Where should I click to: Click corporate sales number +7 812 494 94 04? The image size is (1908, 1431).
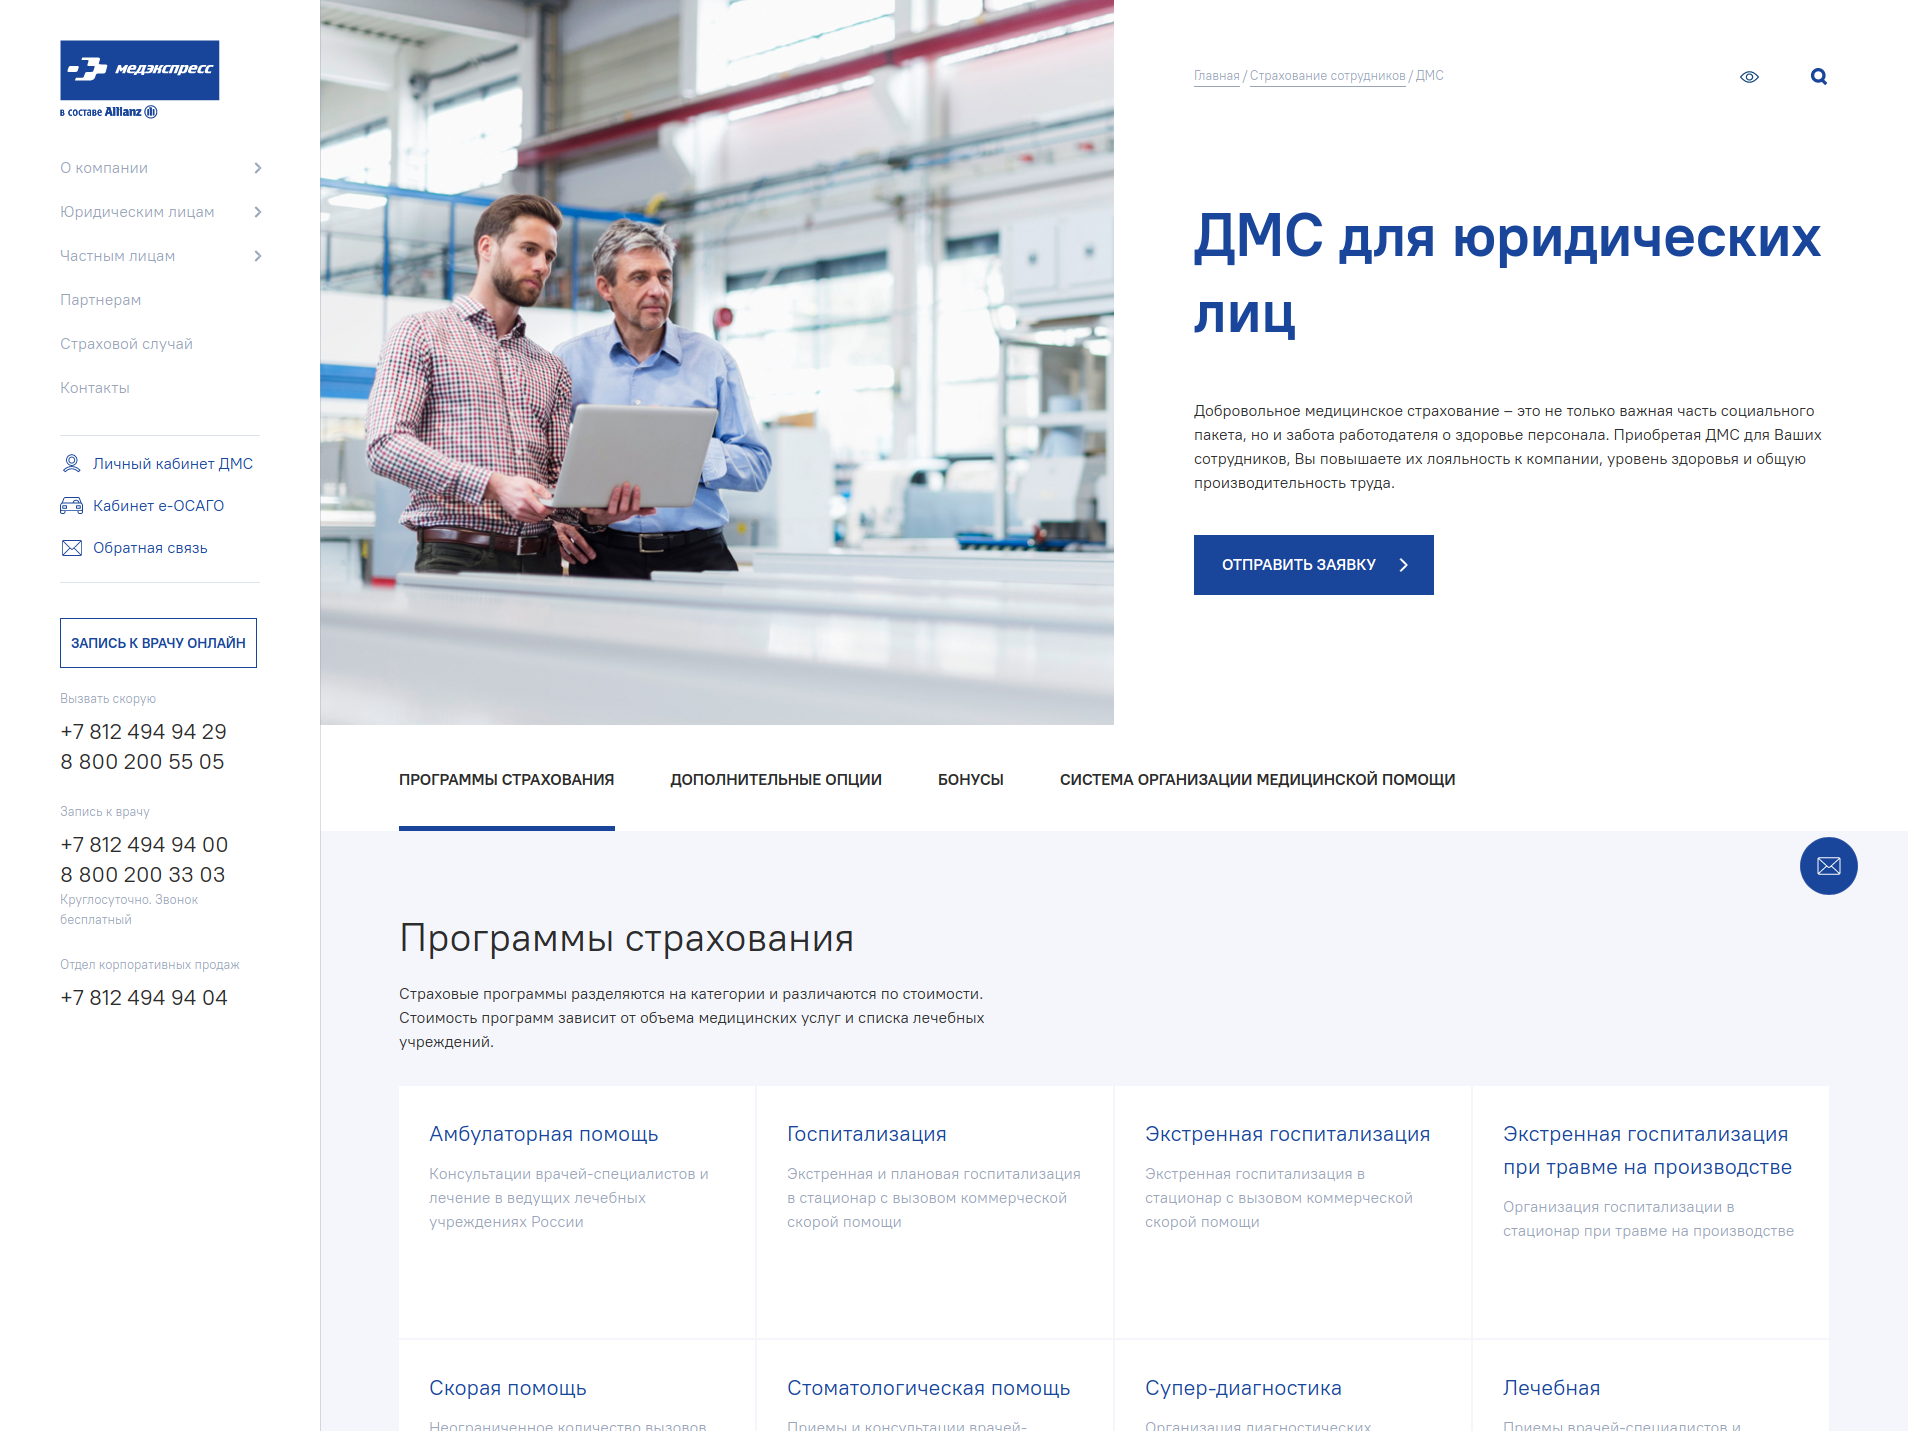click(144, 998)
